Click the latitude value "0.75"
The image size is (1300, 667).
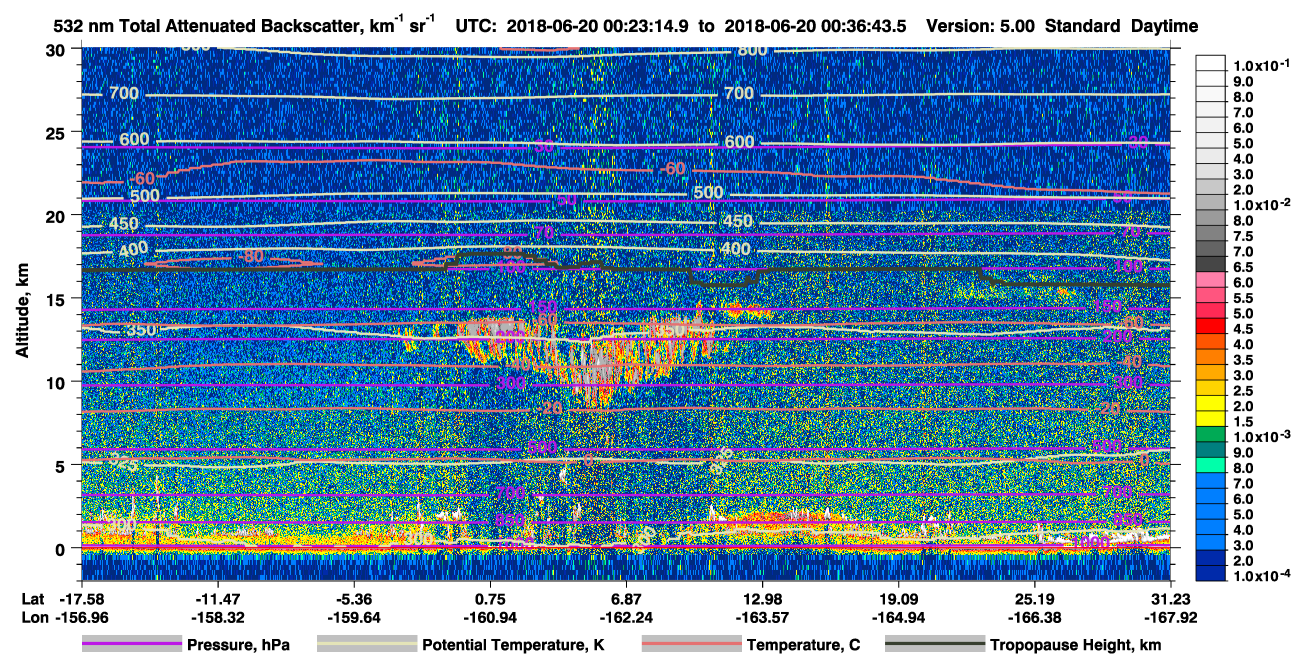pyautogui.click(x=490, y=598)
